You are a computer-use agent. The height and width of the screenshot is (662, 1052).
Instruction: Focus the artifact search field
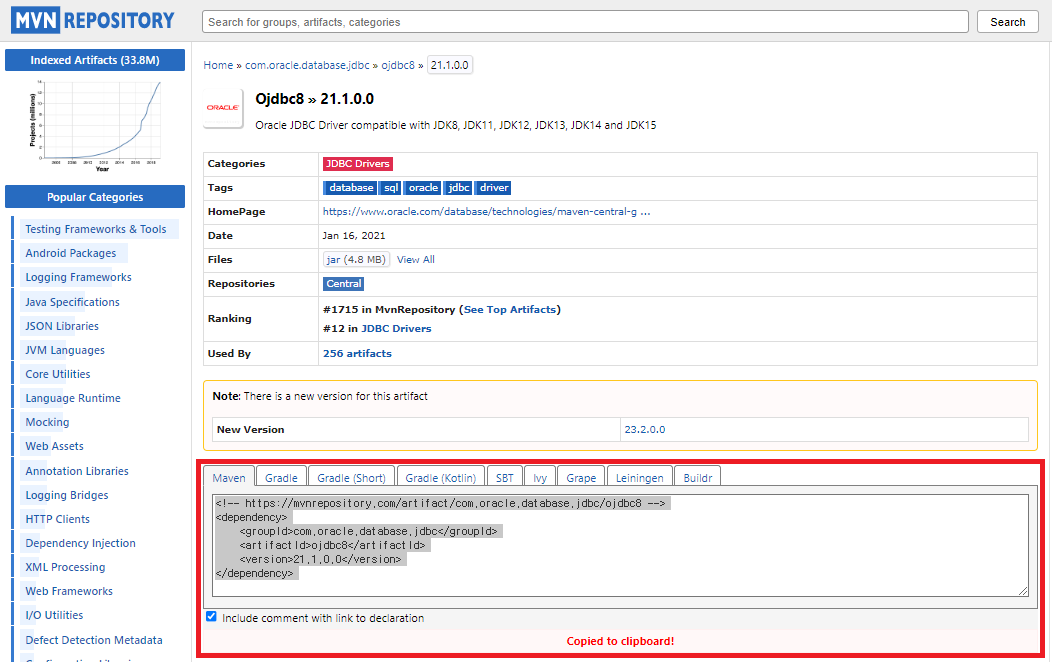[585, 21]
